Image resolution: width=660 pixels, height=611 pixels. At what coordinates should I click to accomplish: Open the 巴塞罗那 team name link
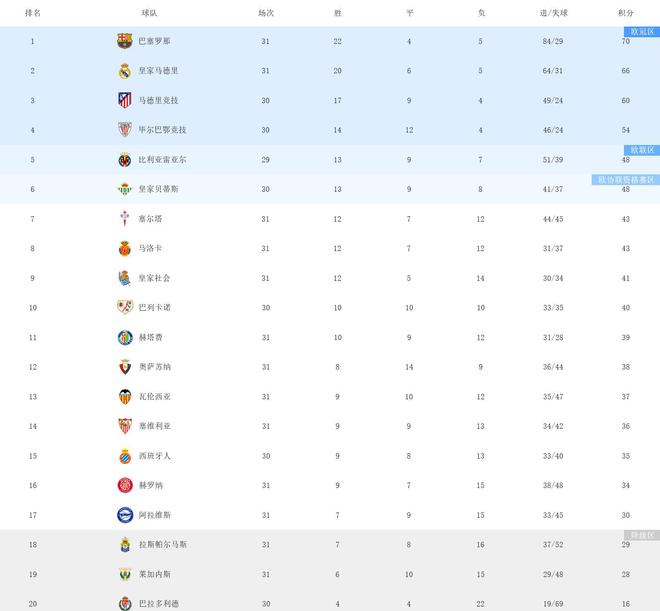coord(154,41)
